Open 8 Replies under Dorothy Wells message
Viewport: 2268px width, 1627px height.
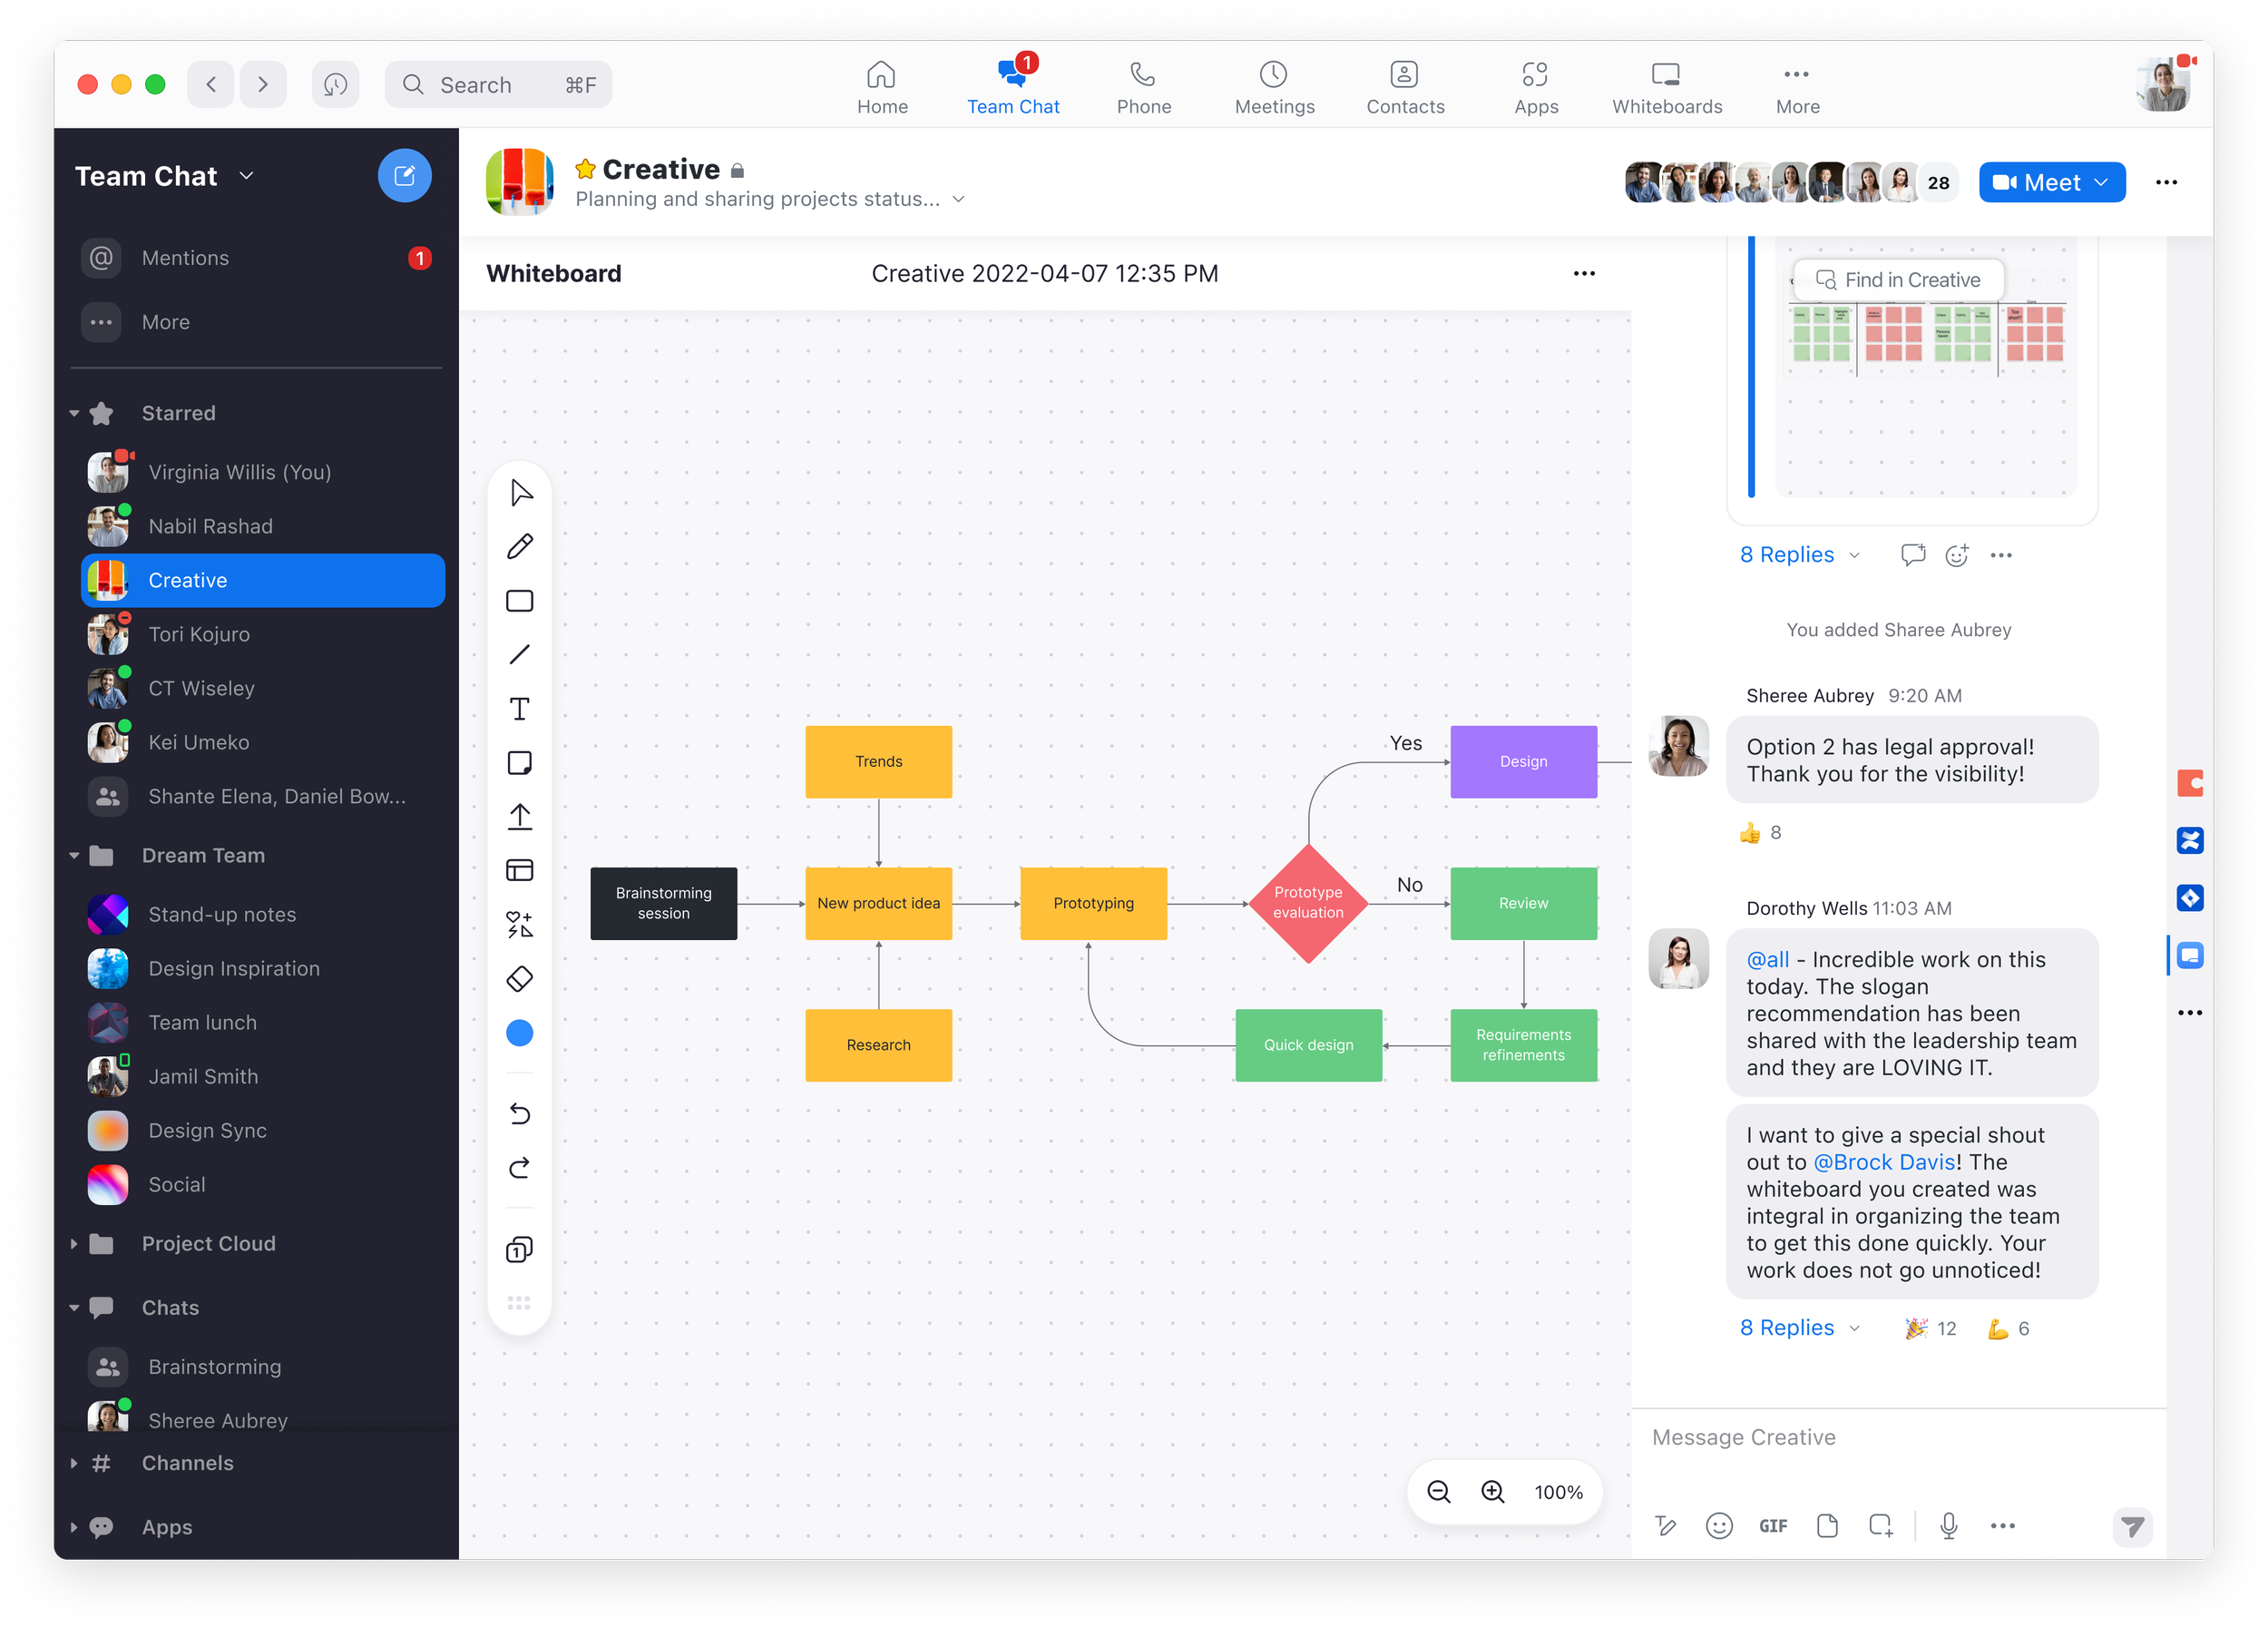pyautogui.click(x=1787, y=1328)
